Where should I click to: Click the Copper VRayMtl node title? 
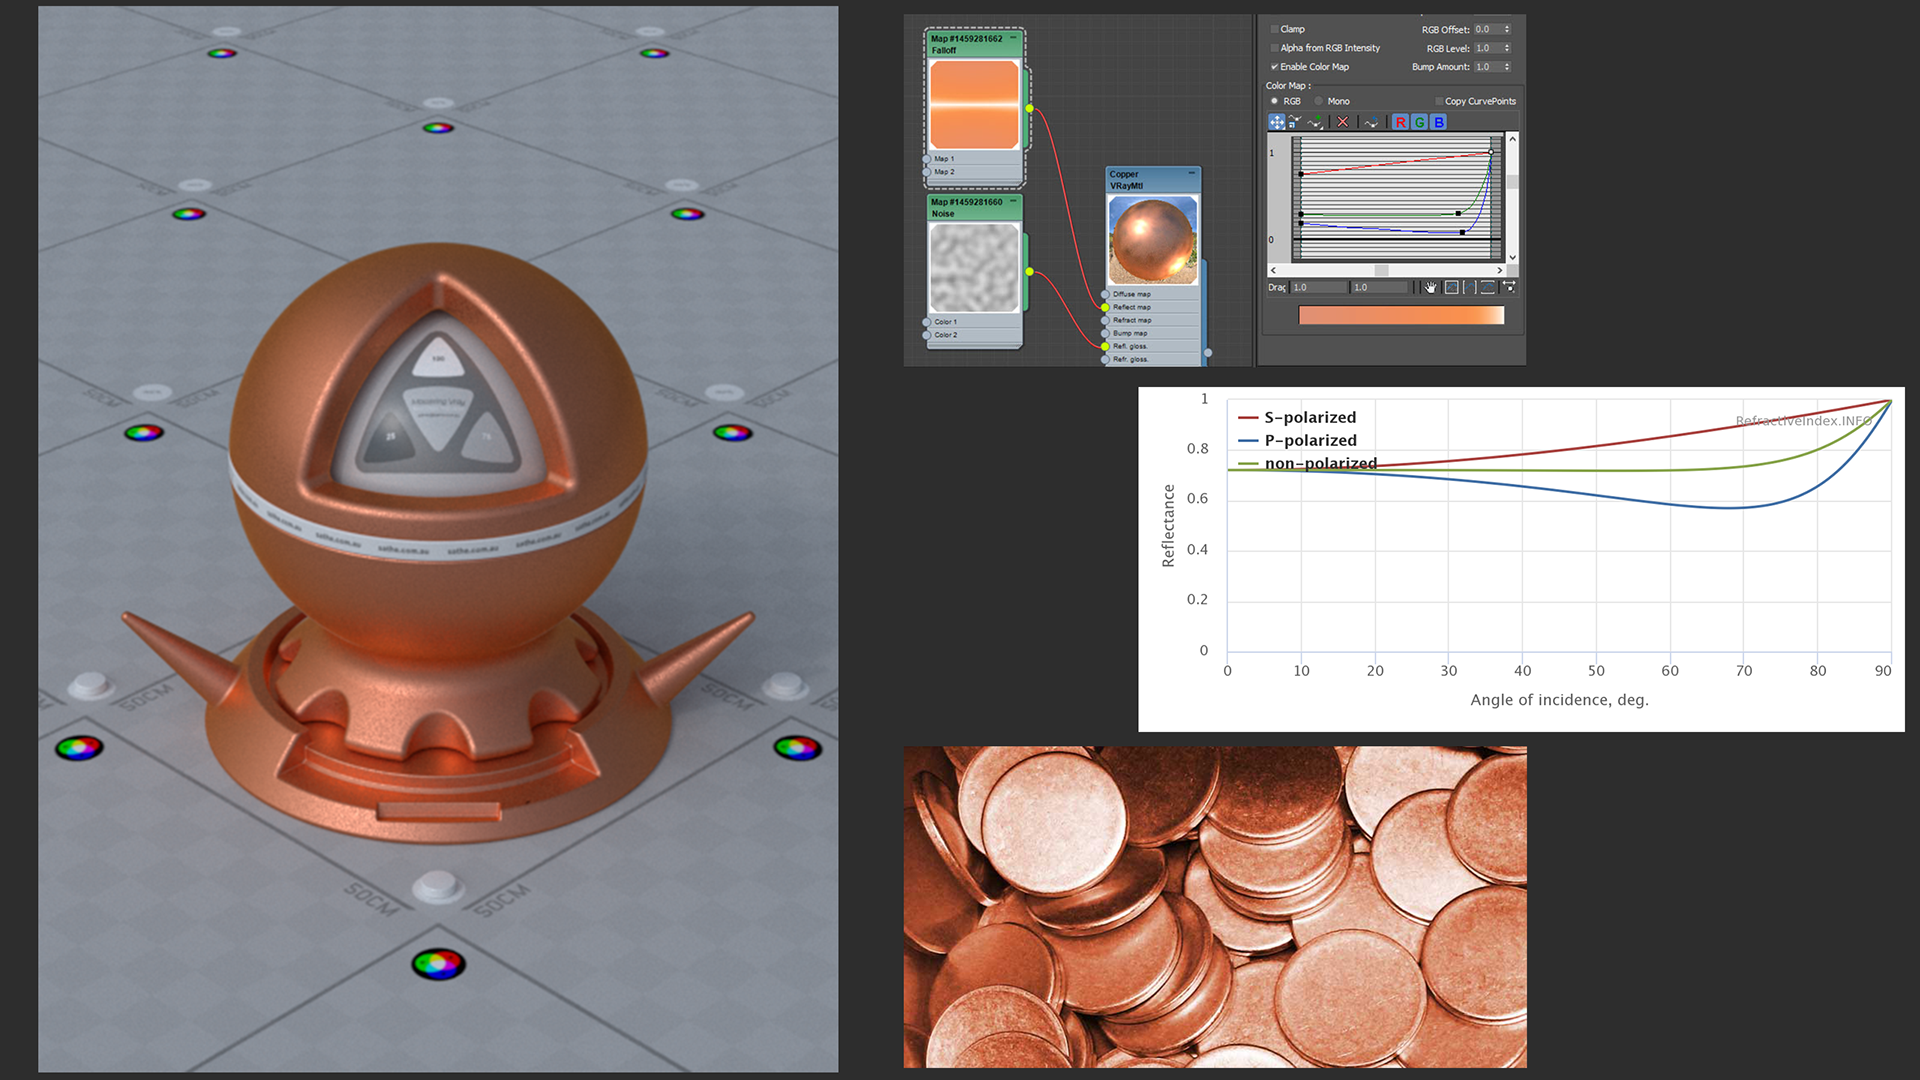[x=1153, y=180]
